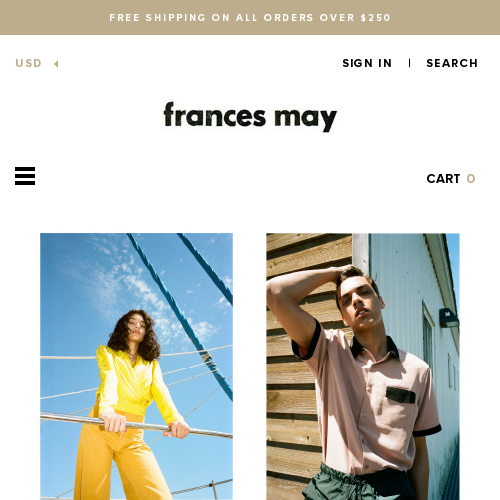The height and width of the screenshot is (500, 500).
Task: Click the frances may logo
Action: tap(250, 117)
